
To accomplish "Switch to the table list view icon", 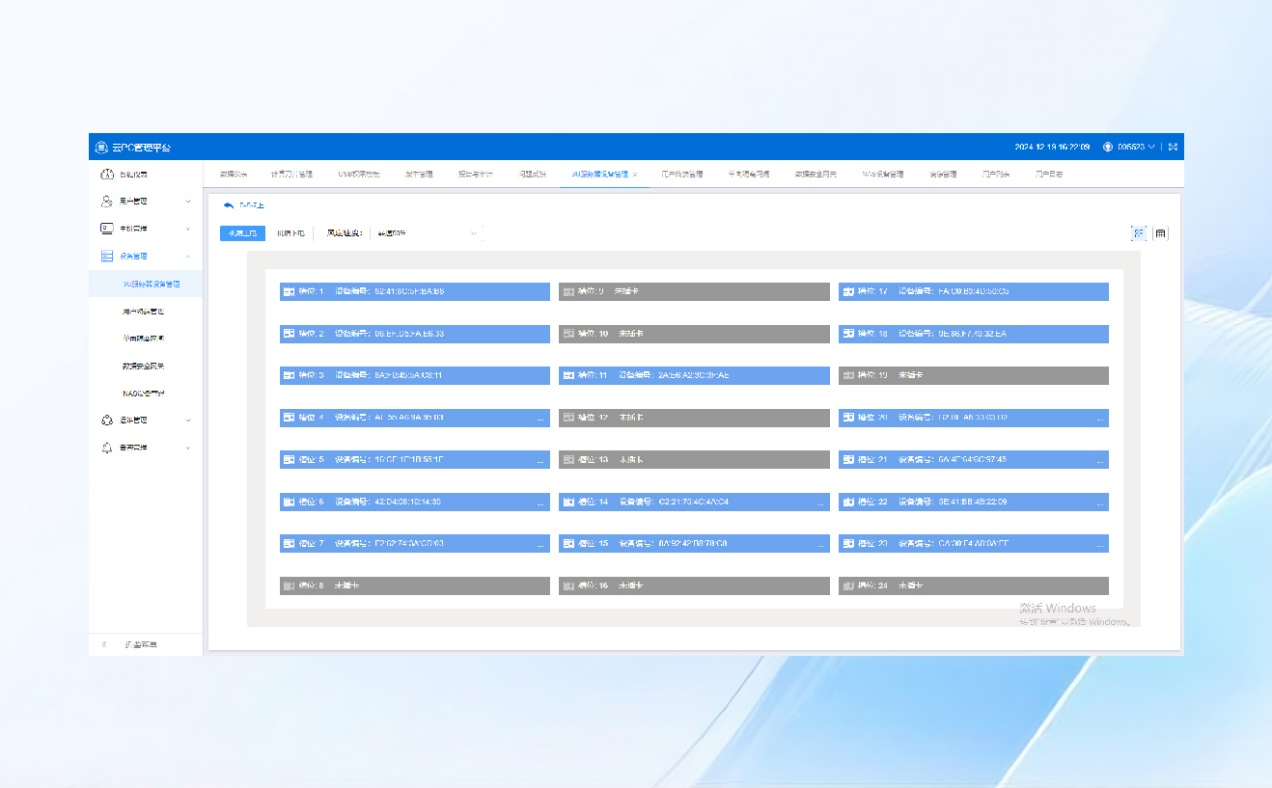I will [1160, 233].
